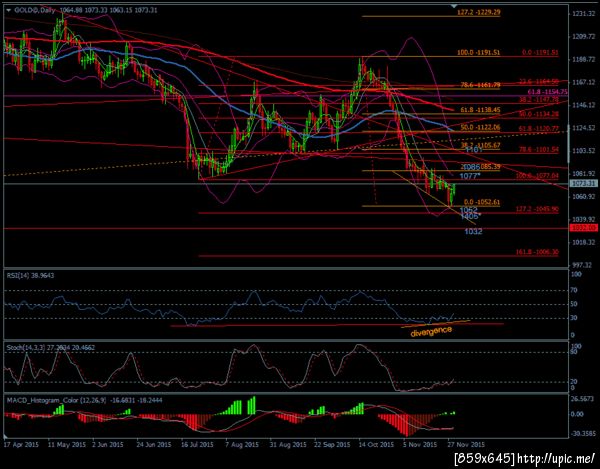Screen dimensions: 600x469
Task: Click 1146.12 on the price axis
Action: tap(584, 105)
